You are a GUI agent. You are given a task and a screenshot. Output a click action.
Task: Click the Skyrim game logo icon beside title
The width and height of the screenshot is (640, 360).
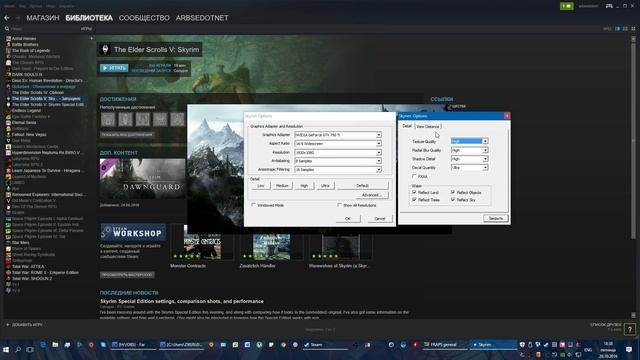105,49
